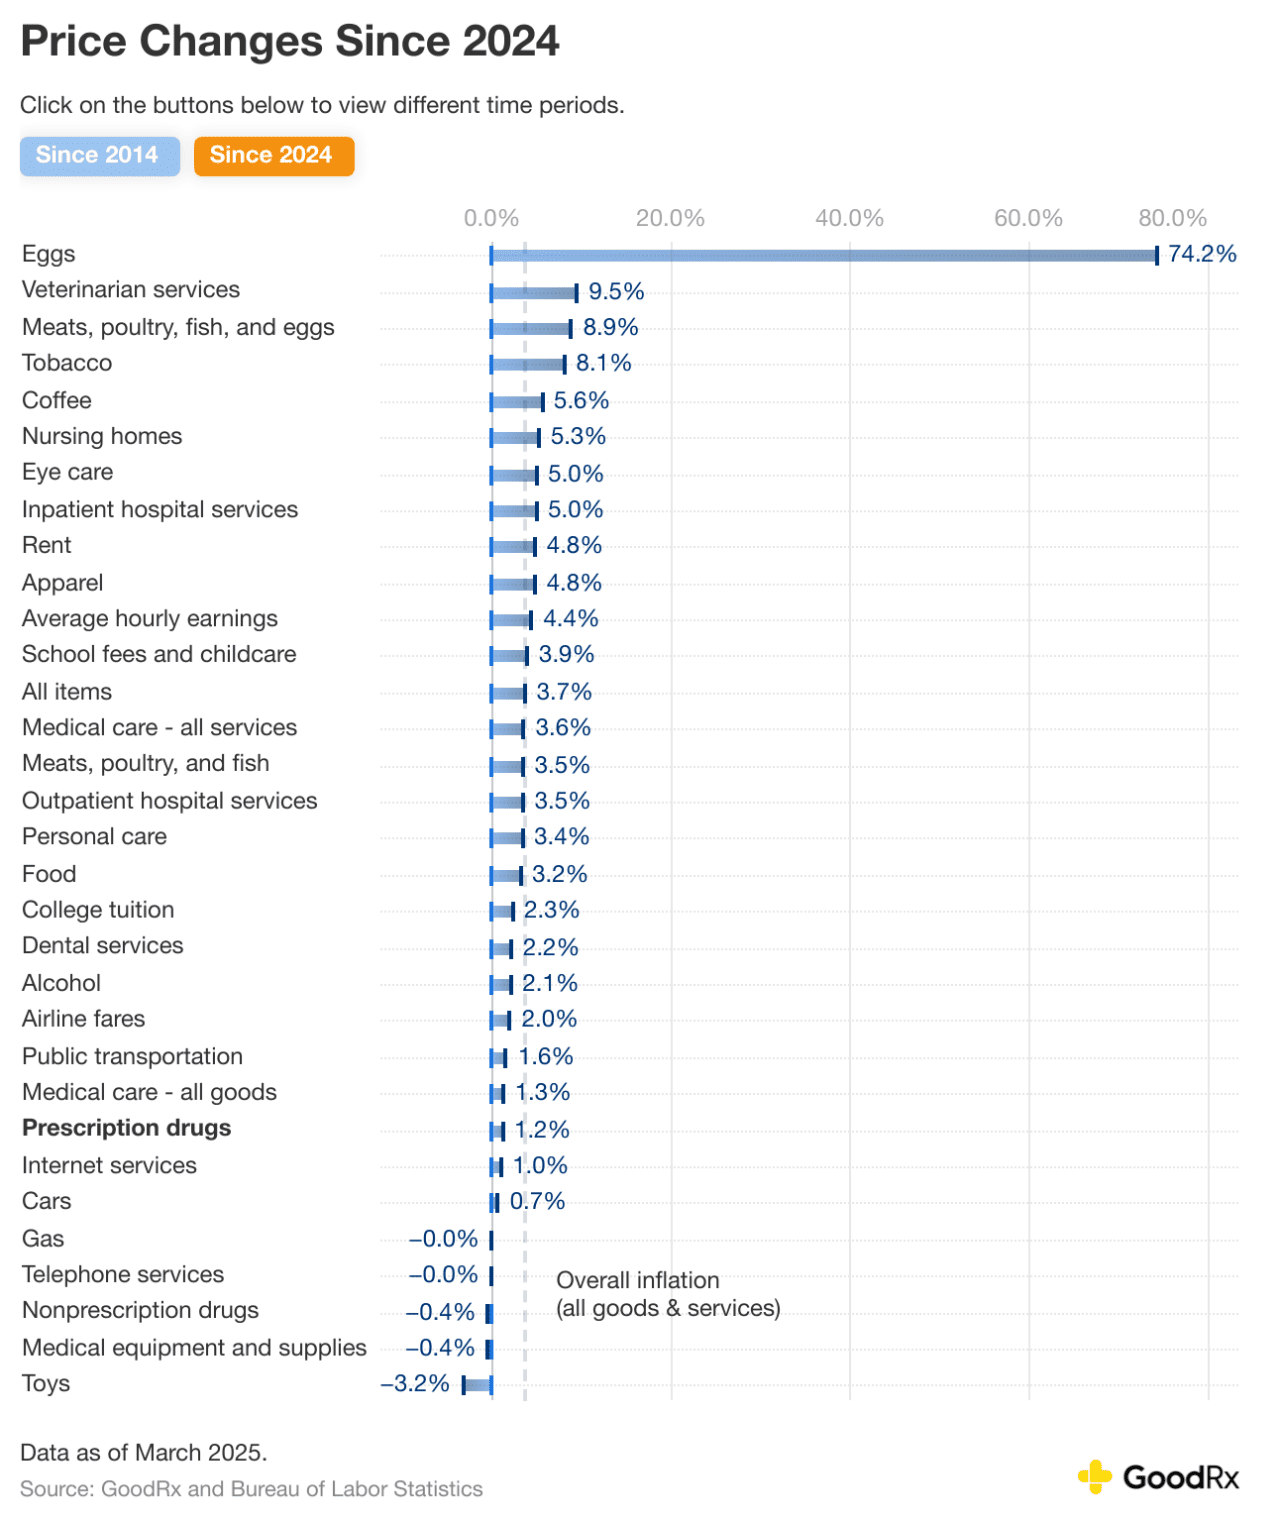Select the yellow GoodRx plus symbol
This screenshot has width=1280, height=1524.
[1096, 1475]
